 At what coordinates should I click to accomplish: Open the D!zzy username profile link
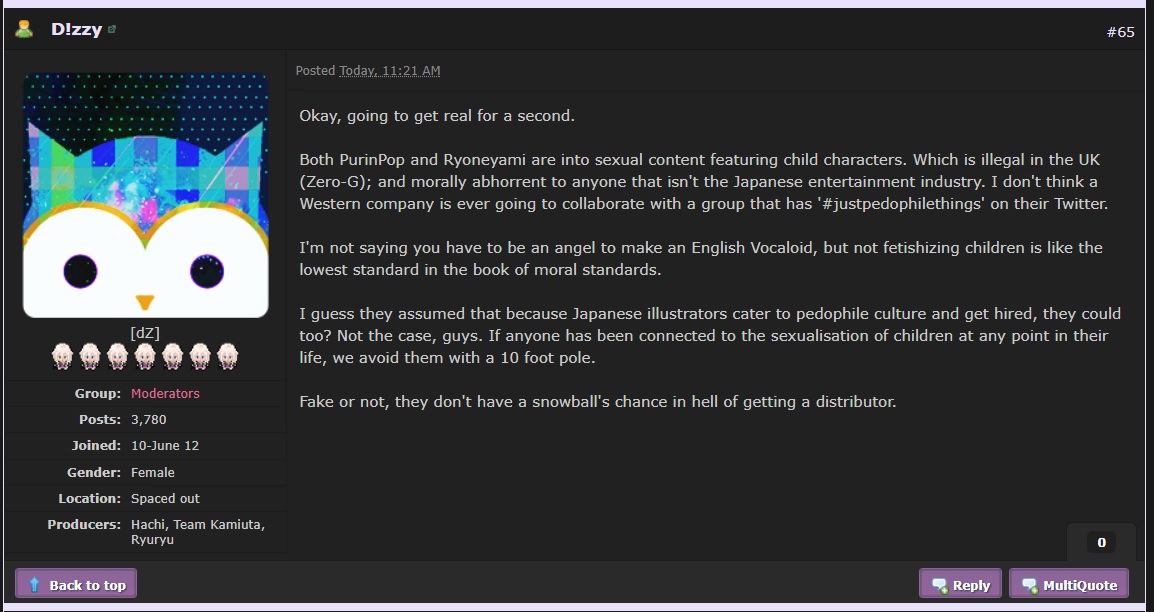[77, 29]
